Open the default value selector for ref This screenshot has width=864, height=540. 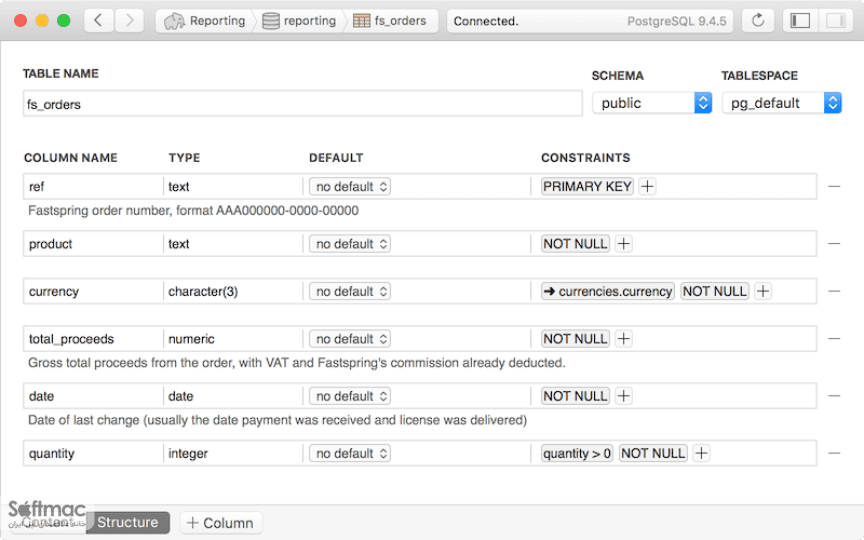[x=350, y=187]
